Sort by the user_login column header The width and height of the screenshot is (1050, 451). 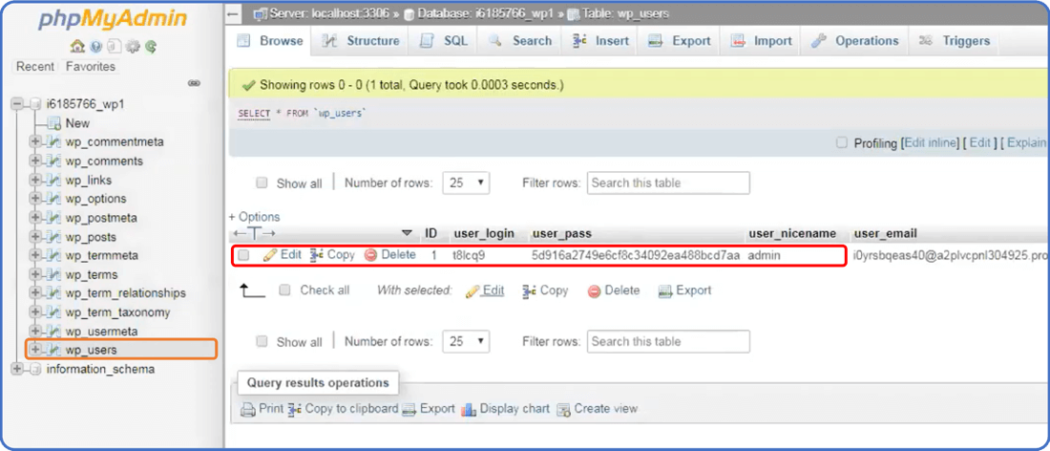(484, 233)
